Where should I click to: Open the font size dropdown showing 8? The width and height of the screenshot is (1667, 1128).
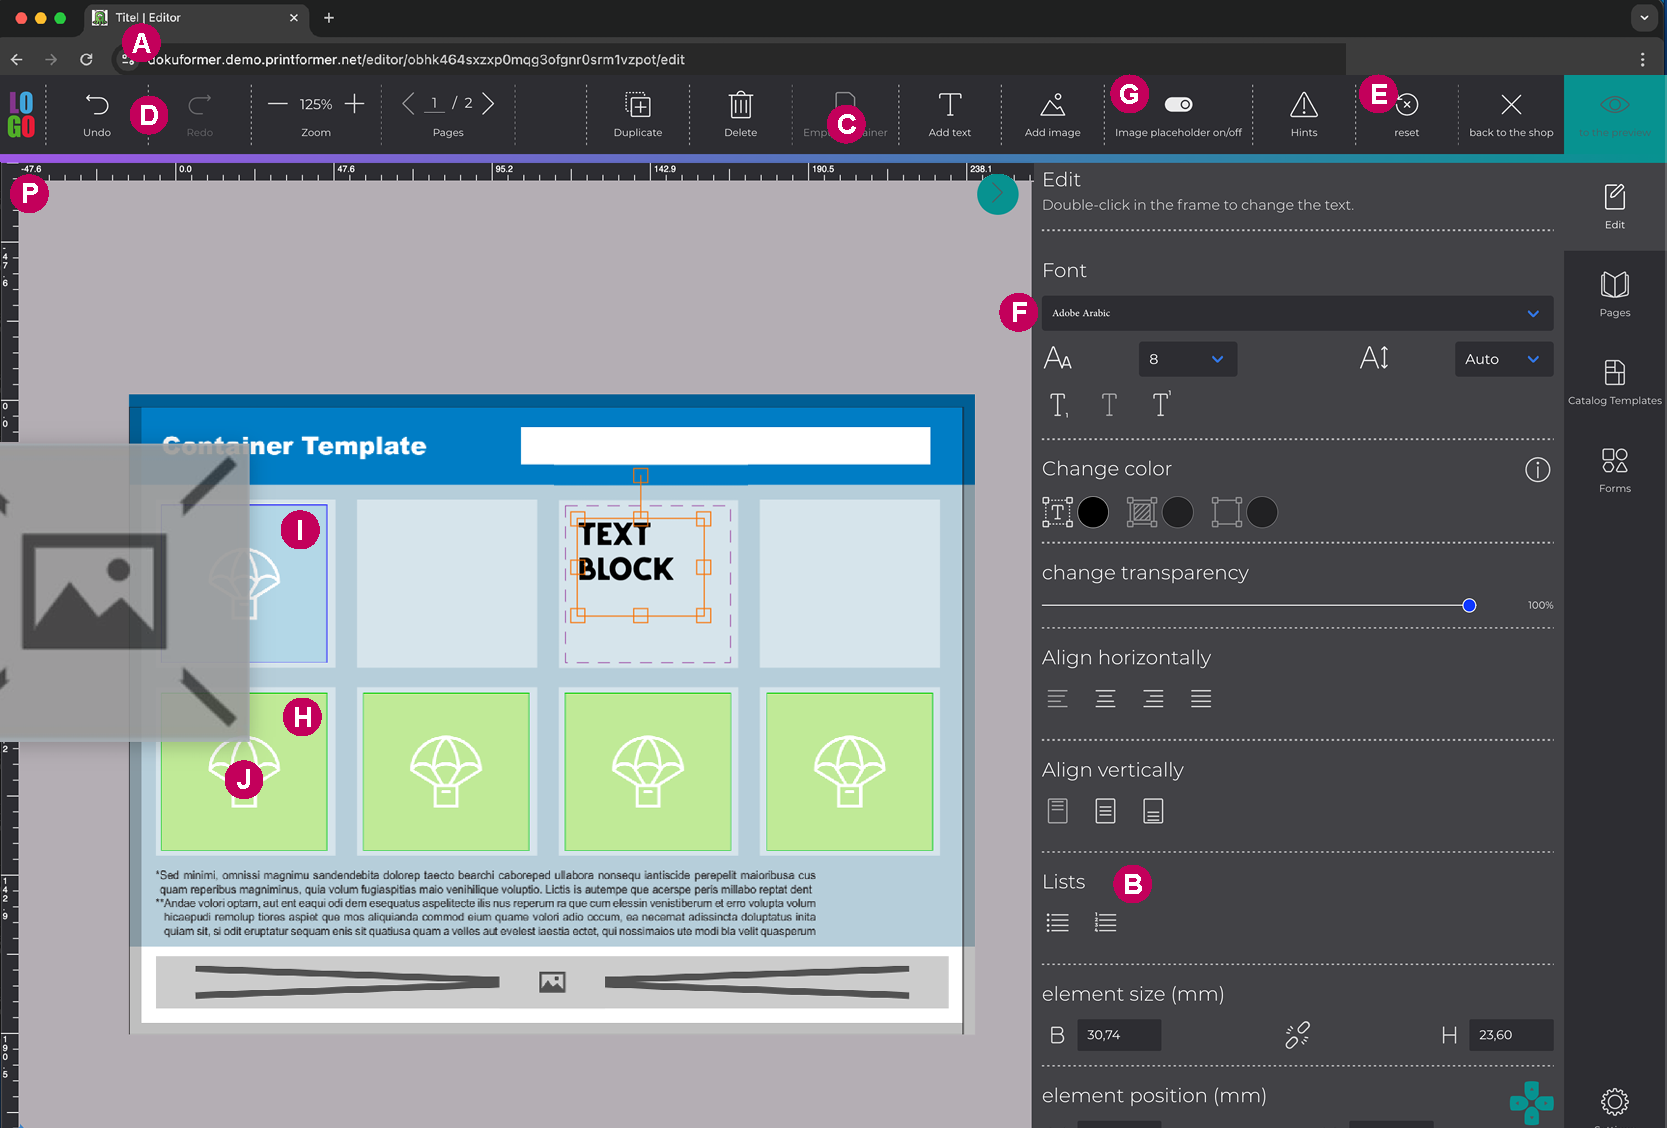1187,359
